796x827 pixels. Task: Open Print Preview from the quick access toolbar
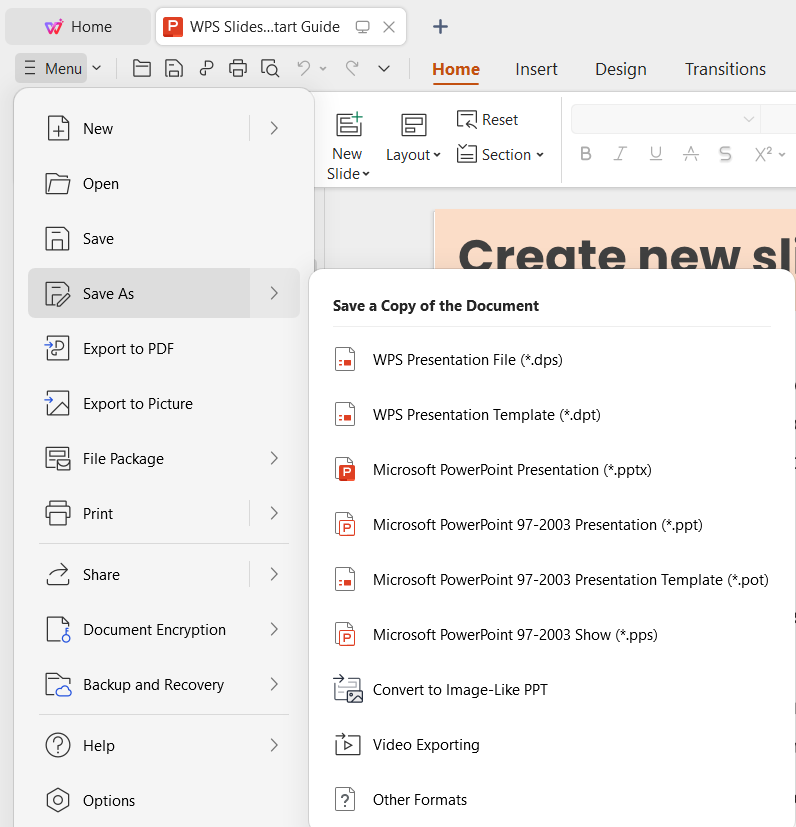click(x=270, y=68)
